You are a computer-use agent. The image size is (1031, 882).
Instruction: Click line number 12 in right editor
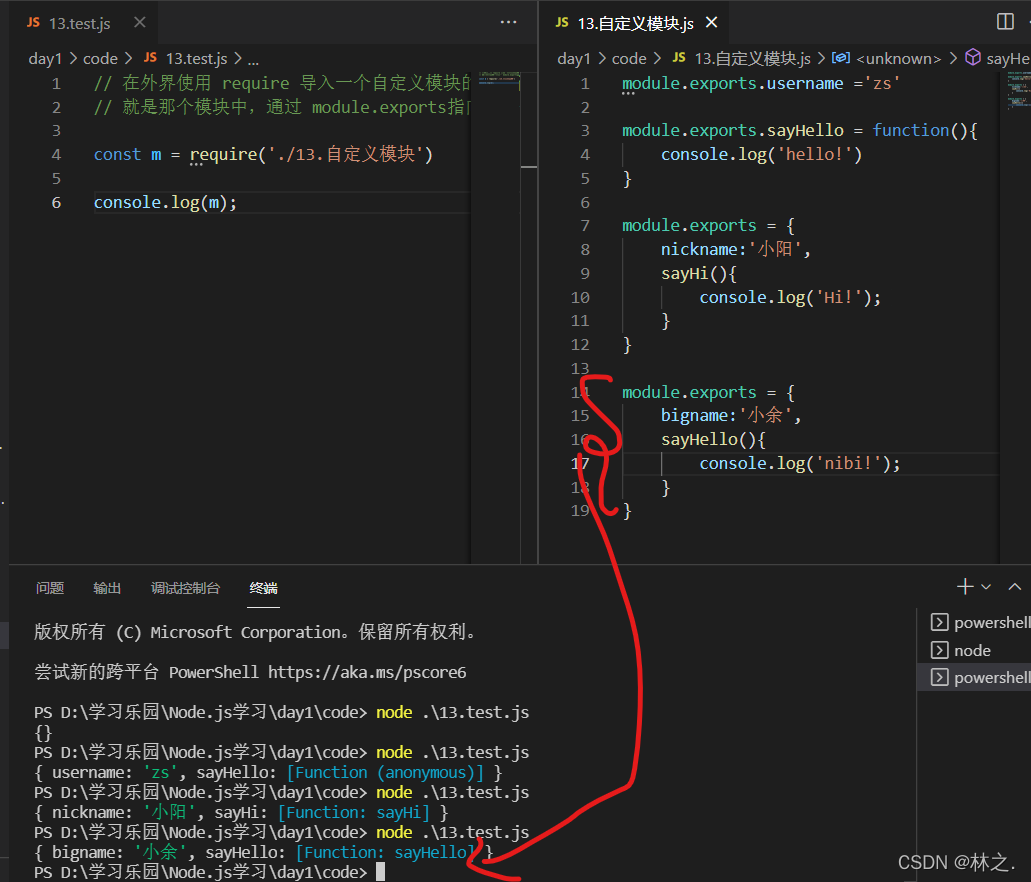580,345
